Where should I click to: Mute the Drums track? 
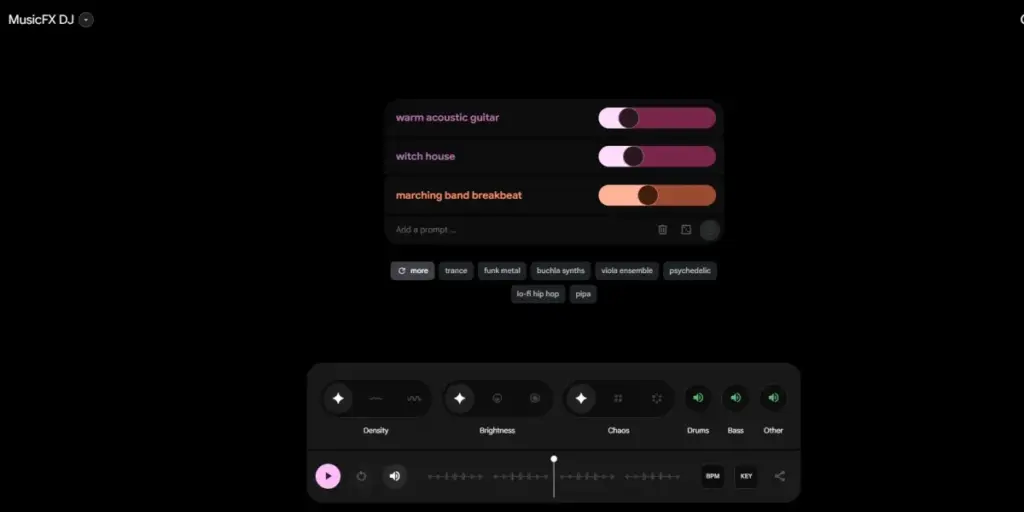point(698,398)
